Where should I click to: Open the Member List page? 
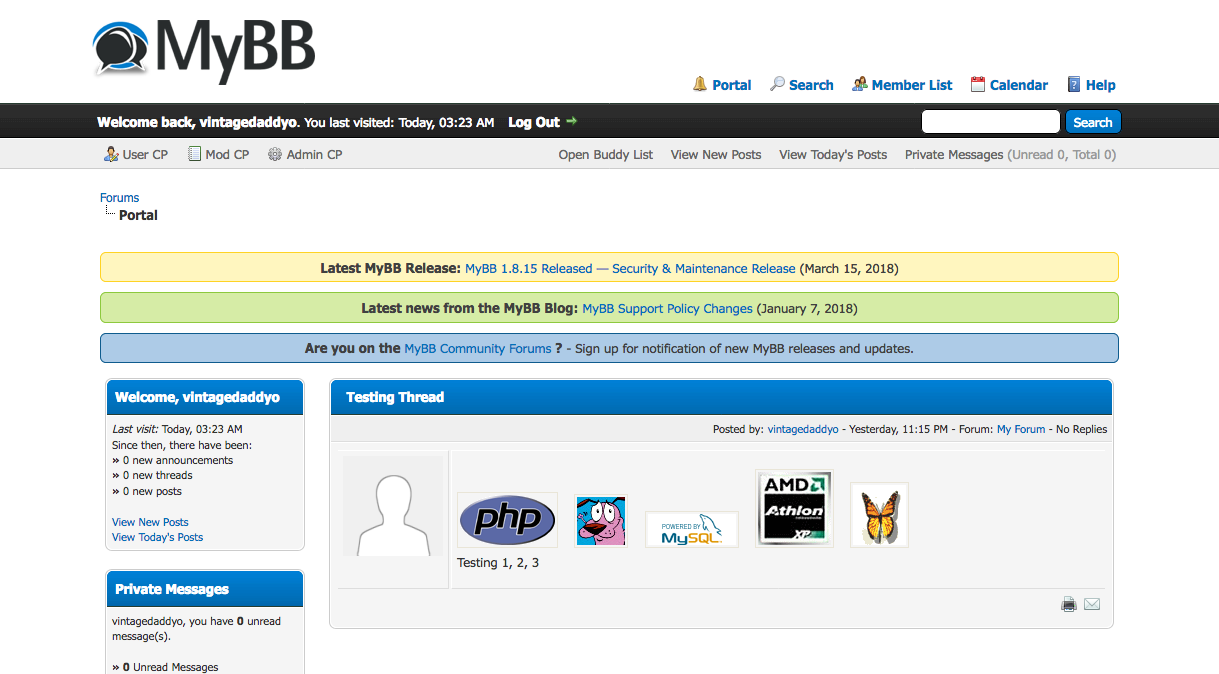click(911, 85)
